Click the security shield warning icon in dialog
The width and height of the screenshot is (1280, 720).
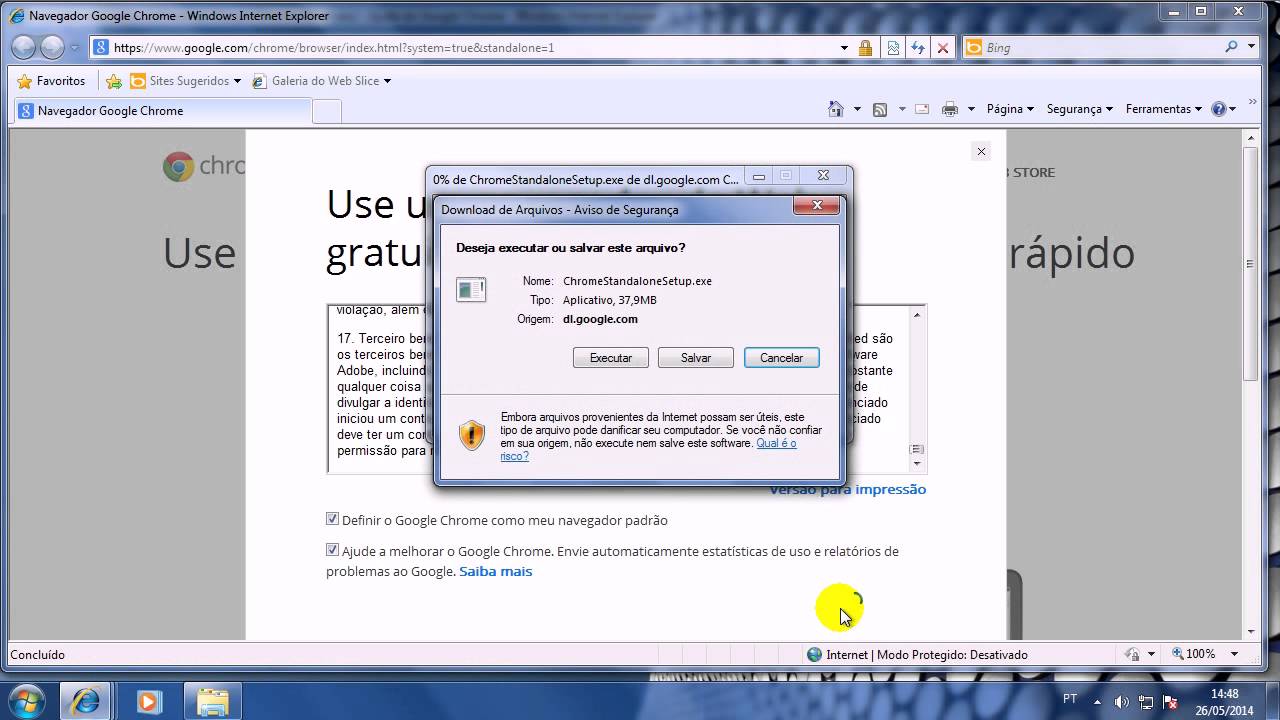(x=471, y=435)
